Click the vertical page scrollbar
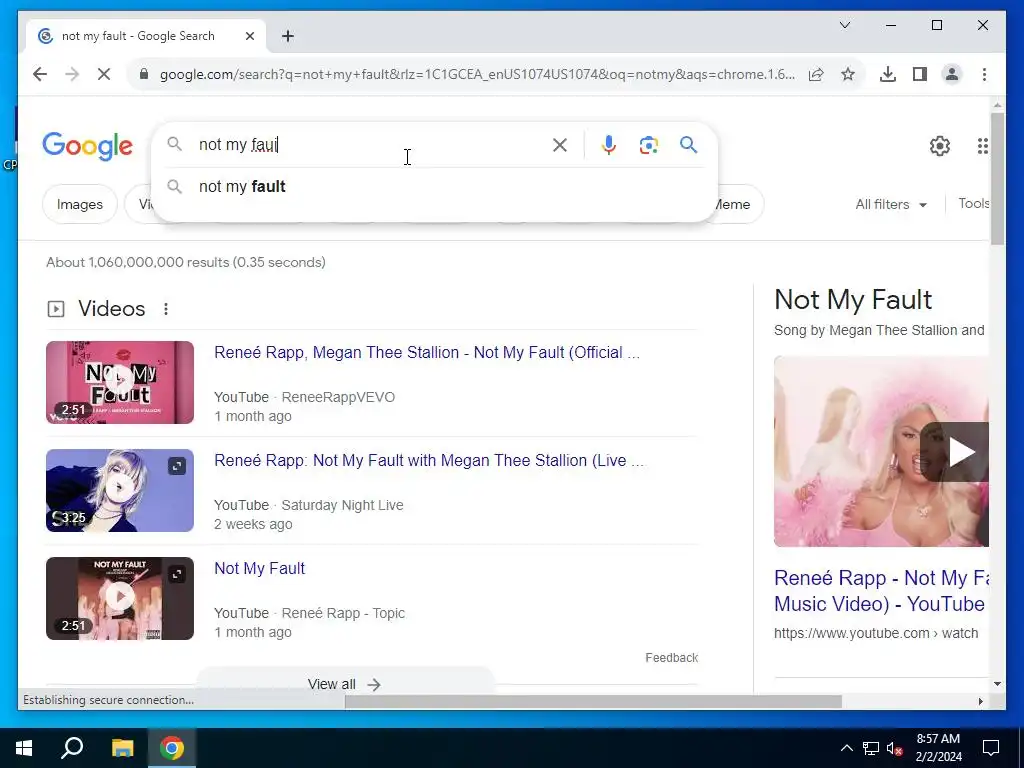This screenshot has width=1024, height=768. [997, 178]
